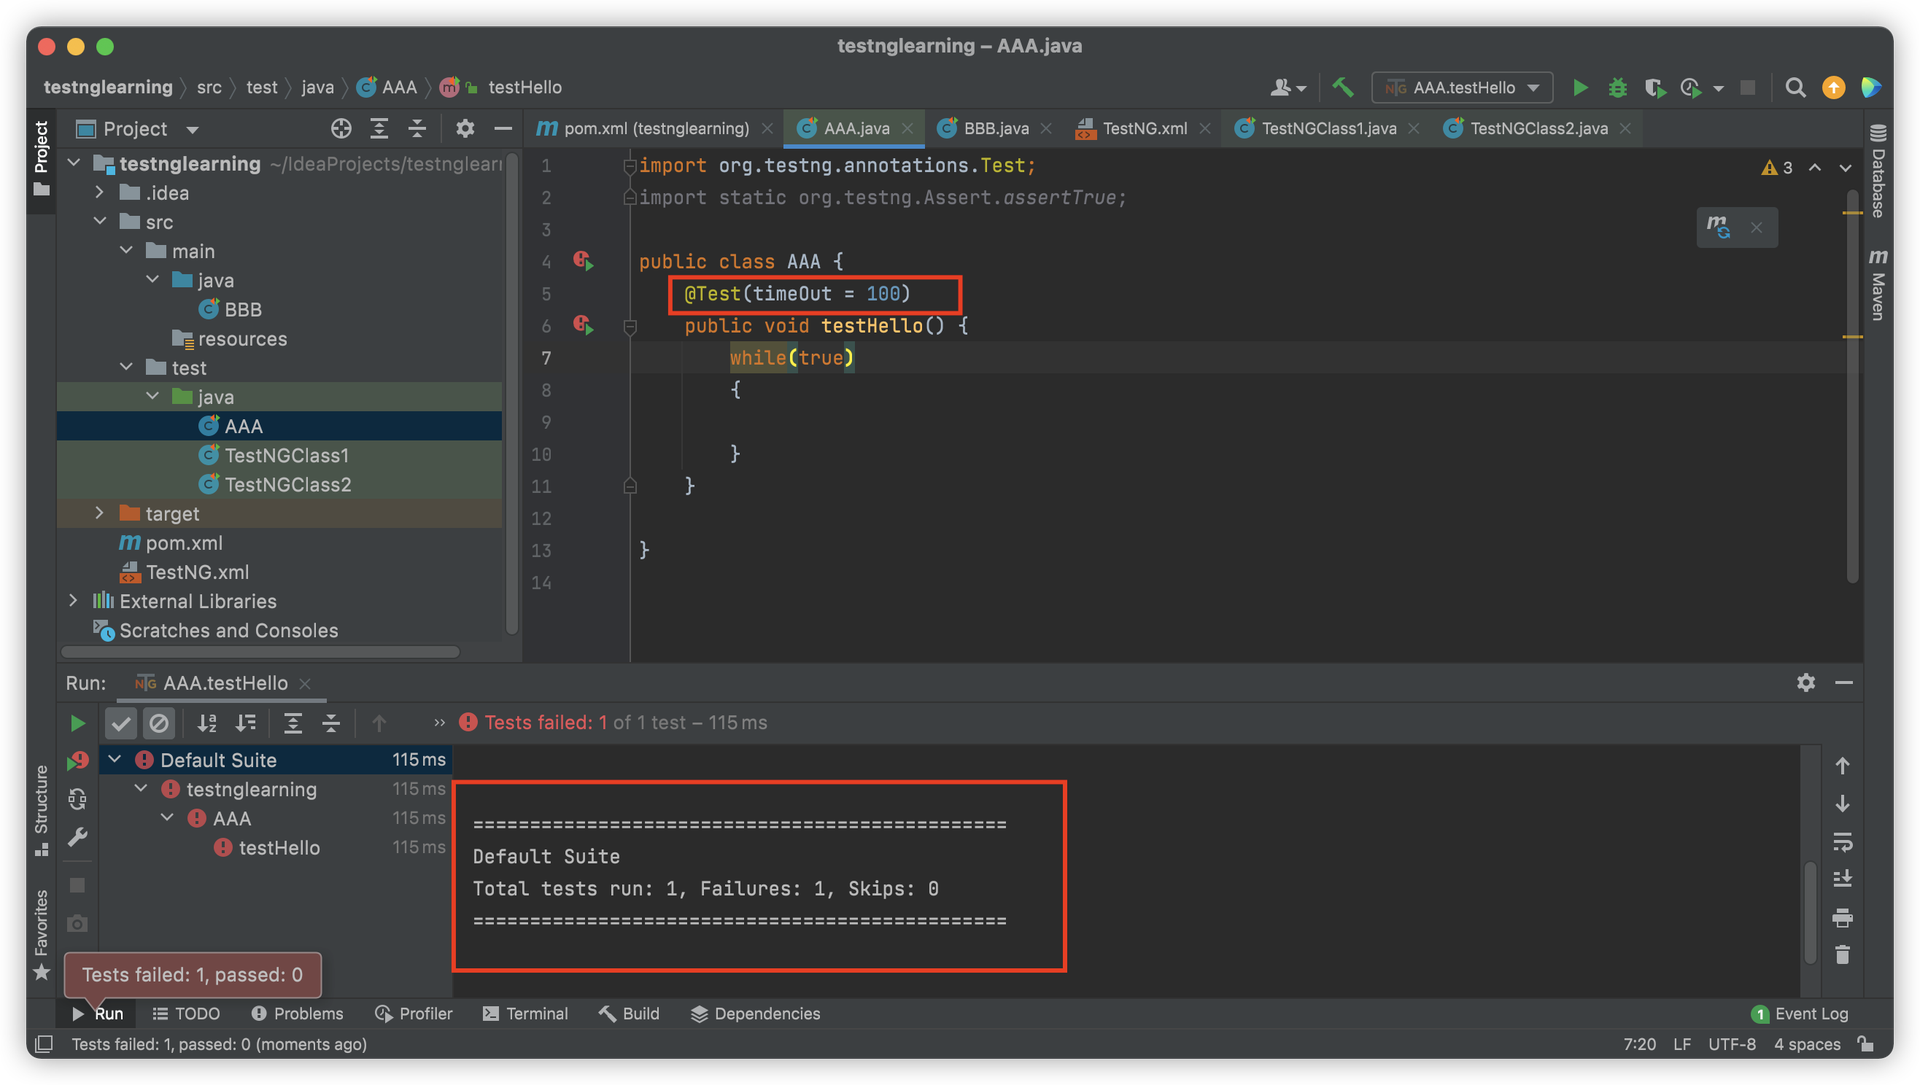The image size is (1920, 1085).
Task: Sort test results by duration
Action: pos(245,723)
